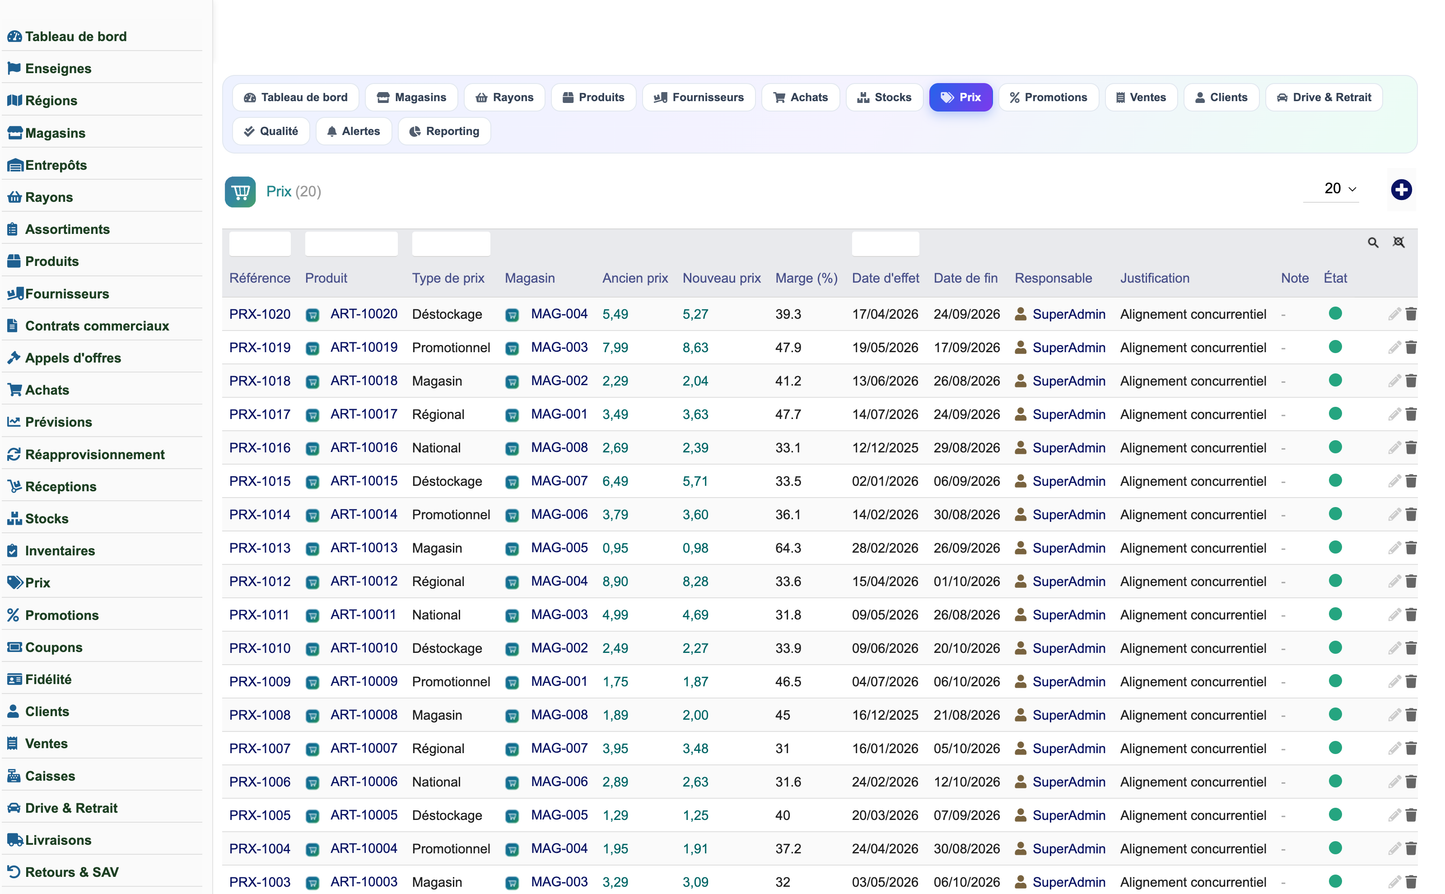Open the ART-10008 product link
The width and height of the screenshot is (1445, 894).
coord(364,715)
